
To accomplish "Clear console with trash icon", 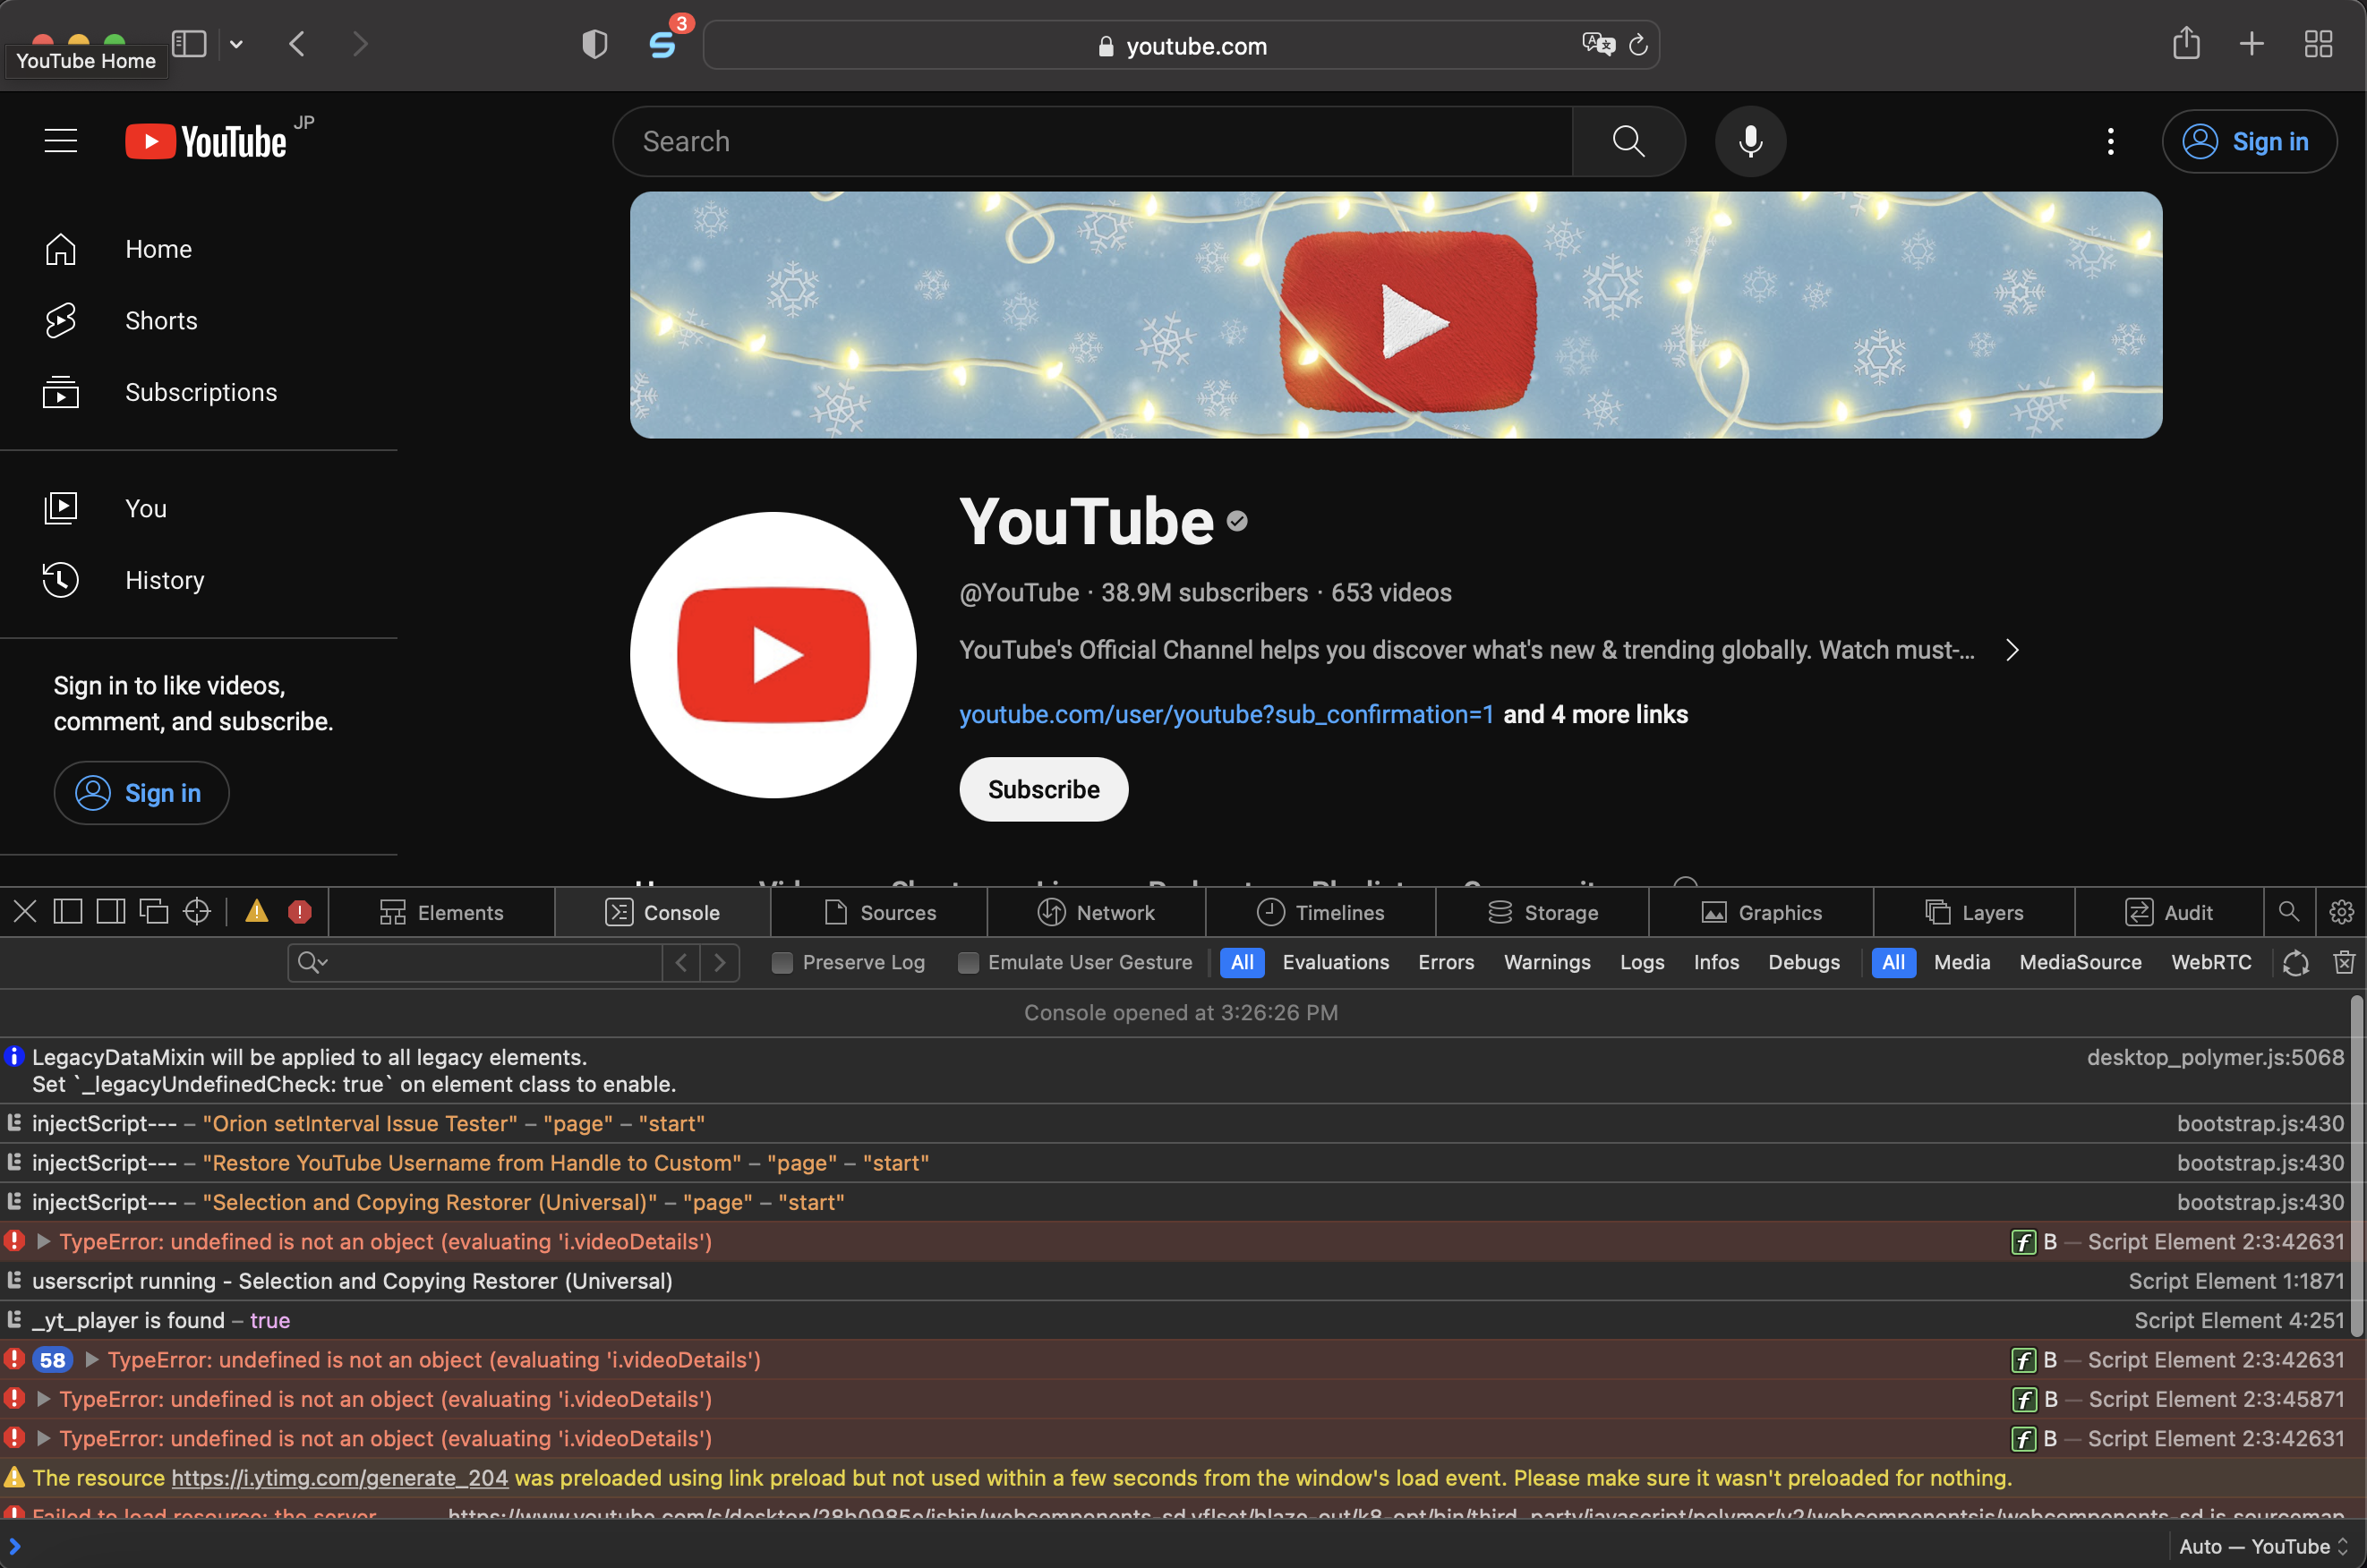I will (2343, 962).
